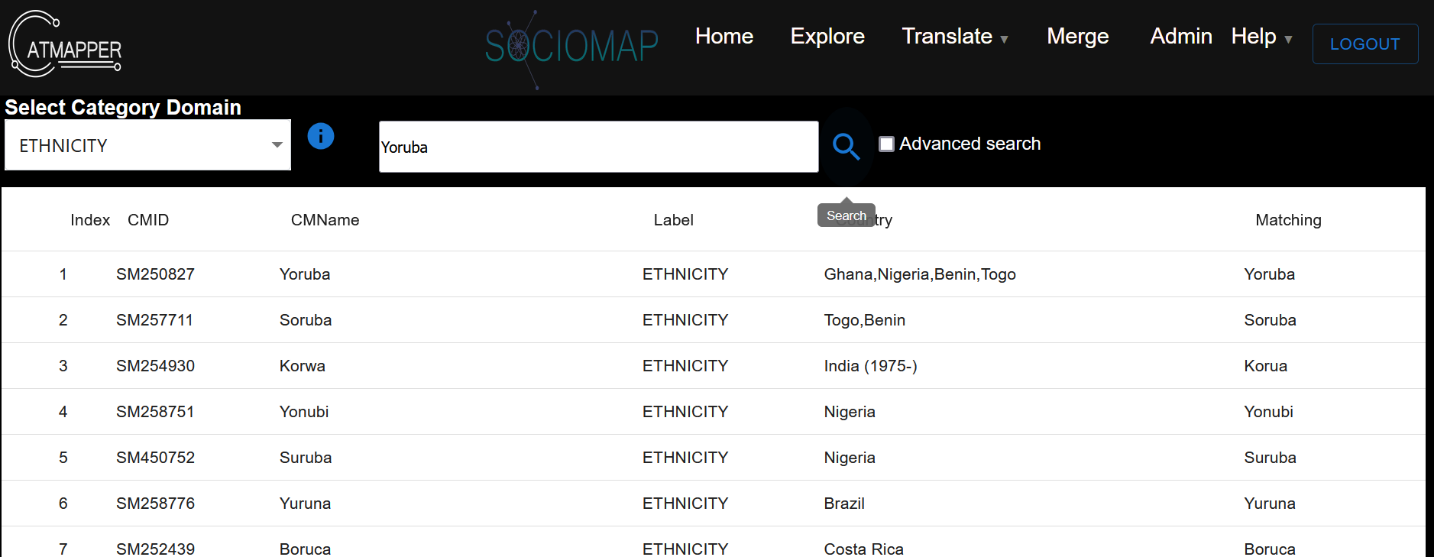
Task: Open the Explore page
Action: (x=827, y=37)
